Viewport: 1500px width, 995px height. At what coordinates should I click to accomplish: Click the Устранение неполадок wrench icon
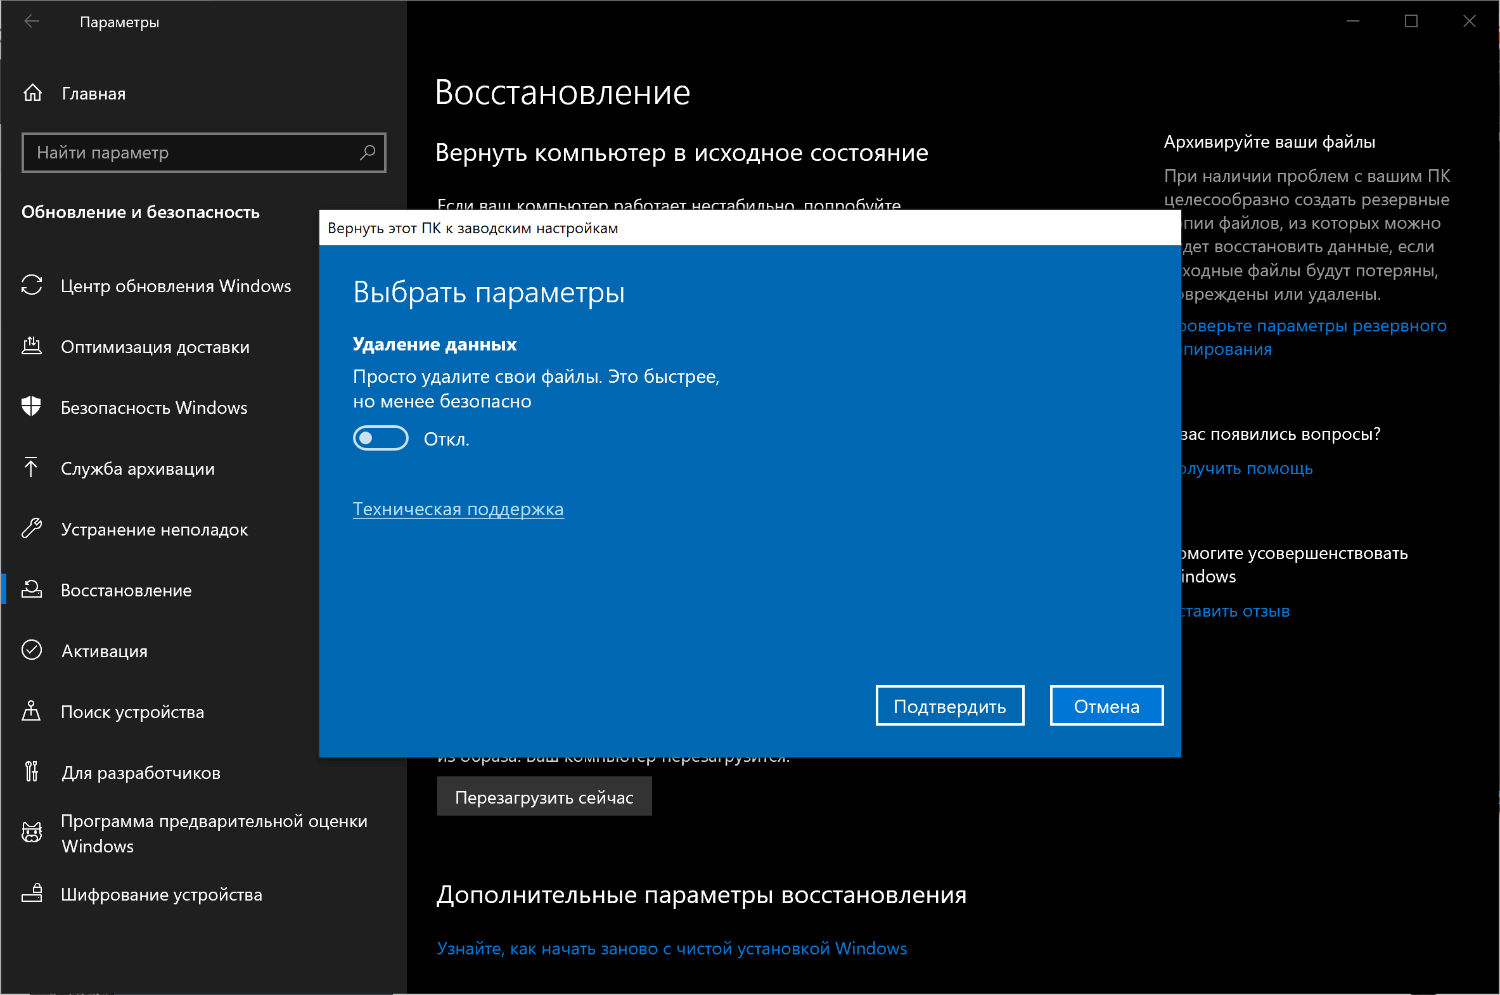click(x=32, y=529)
